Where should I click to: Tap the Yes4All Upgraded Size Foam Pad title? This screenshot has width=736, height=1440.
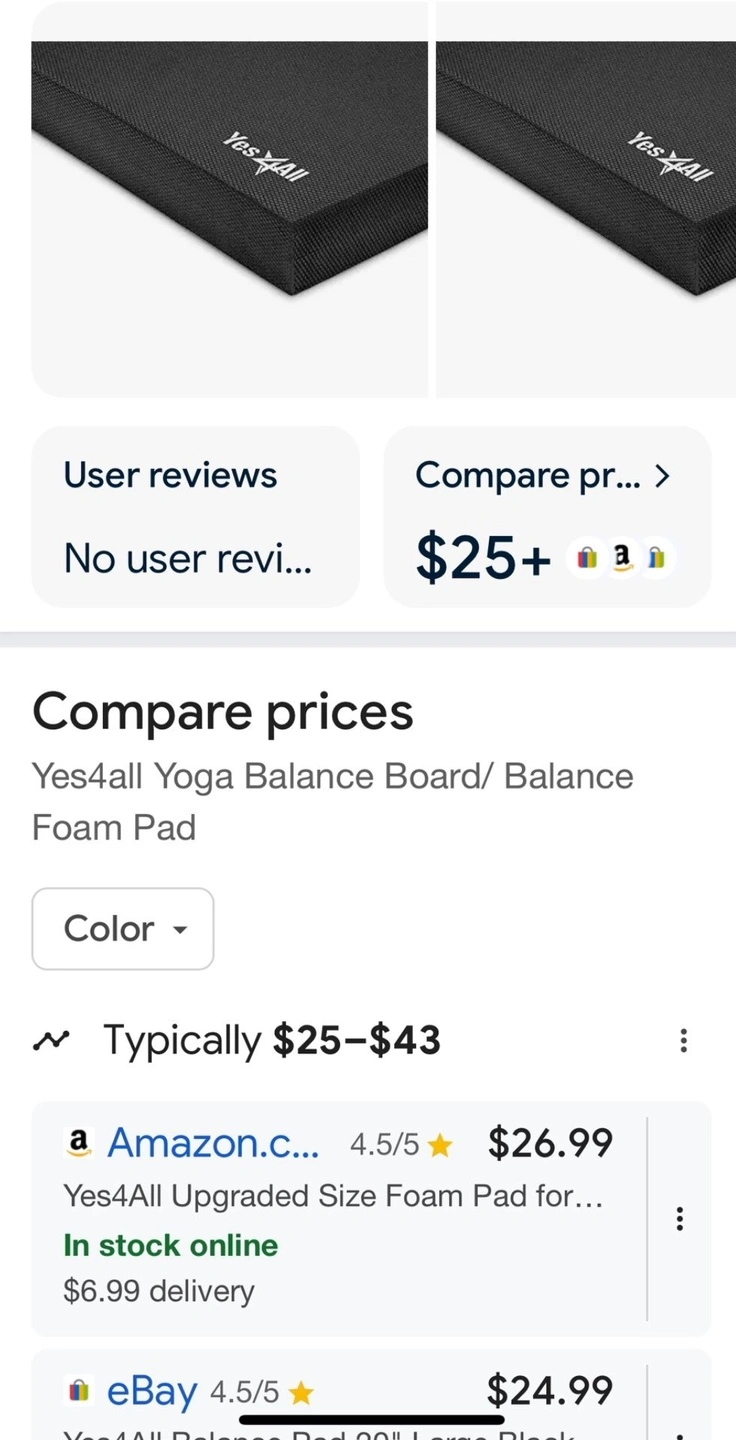333,1196
